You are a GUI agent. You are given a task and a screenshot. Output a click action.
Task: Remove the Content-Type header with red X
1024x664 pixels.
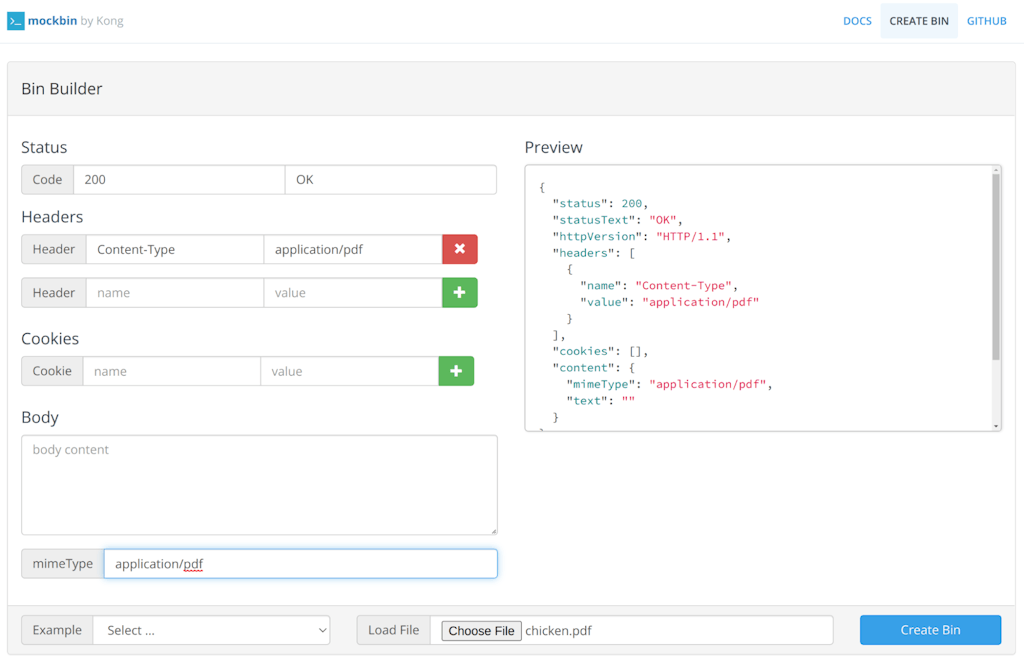(459, 249)
